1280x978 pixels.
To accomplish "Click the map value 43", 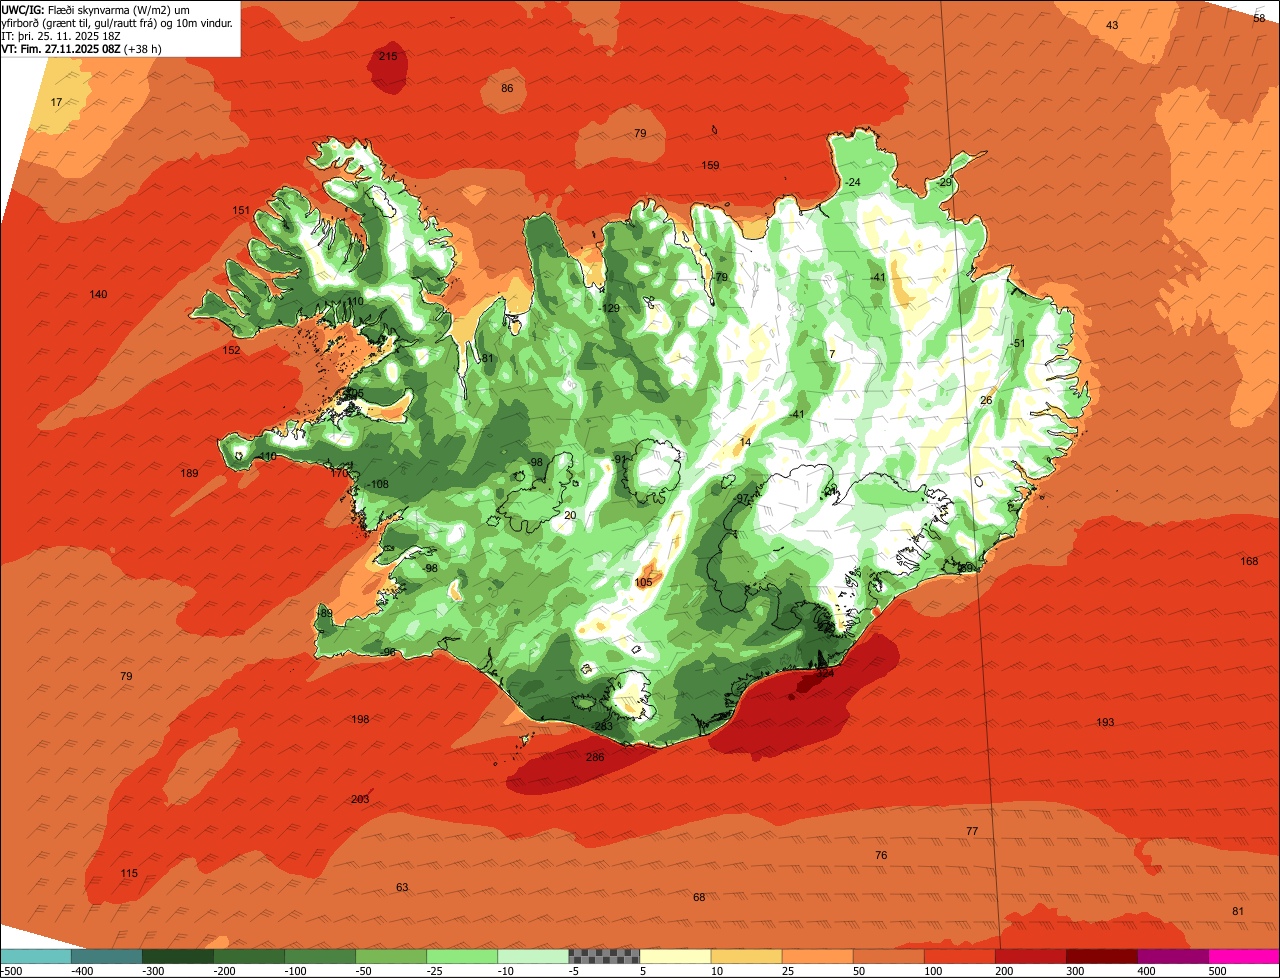I will pos(1112,24).
